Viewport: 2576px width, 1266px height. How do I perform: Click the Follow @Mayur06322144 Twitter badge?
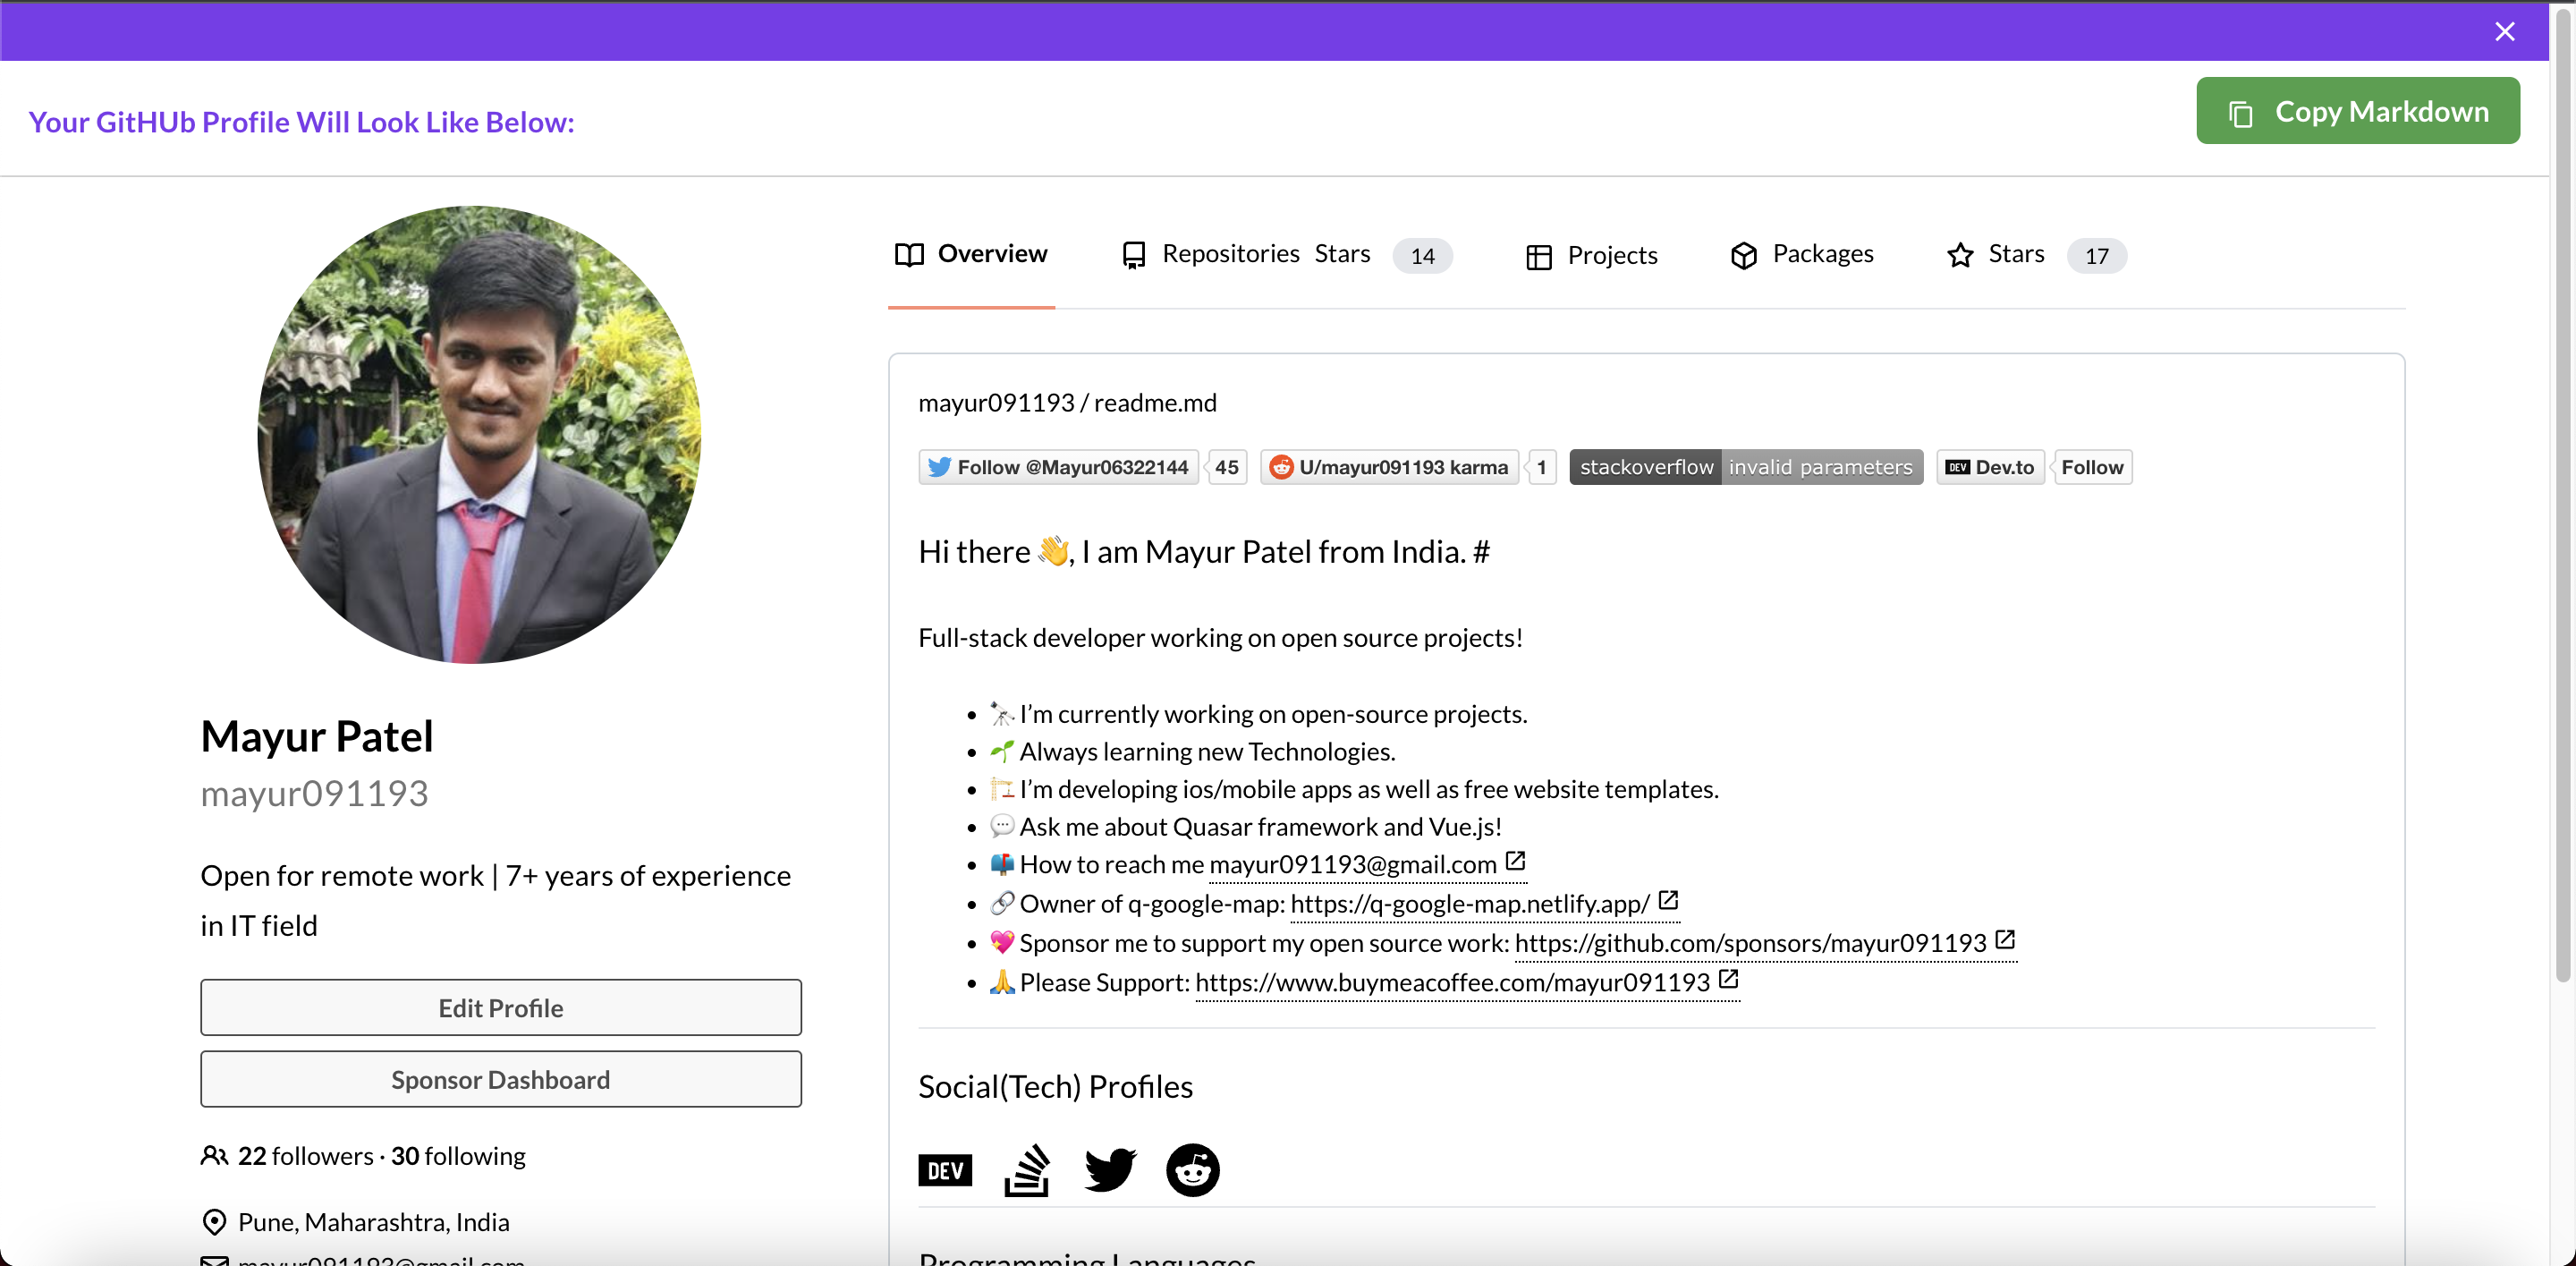pos(1058,467)
